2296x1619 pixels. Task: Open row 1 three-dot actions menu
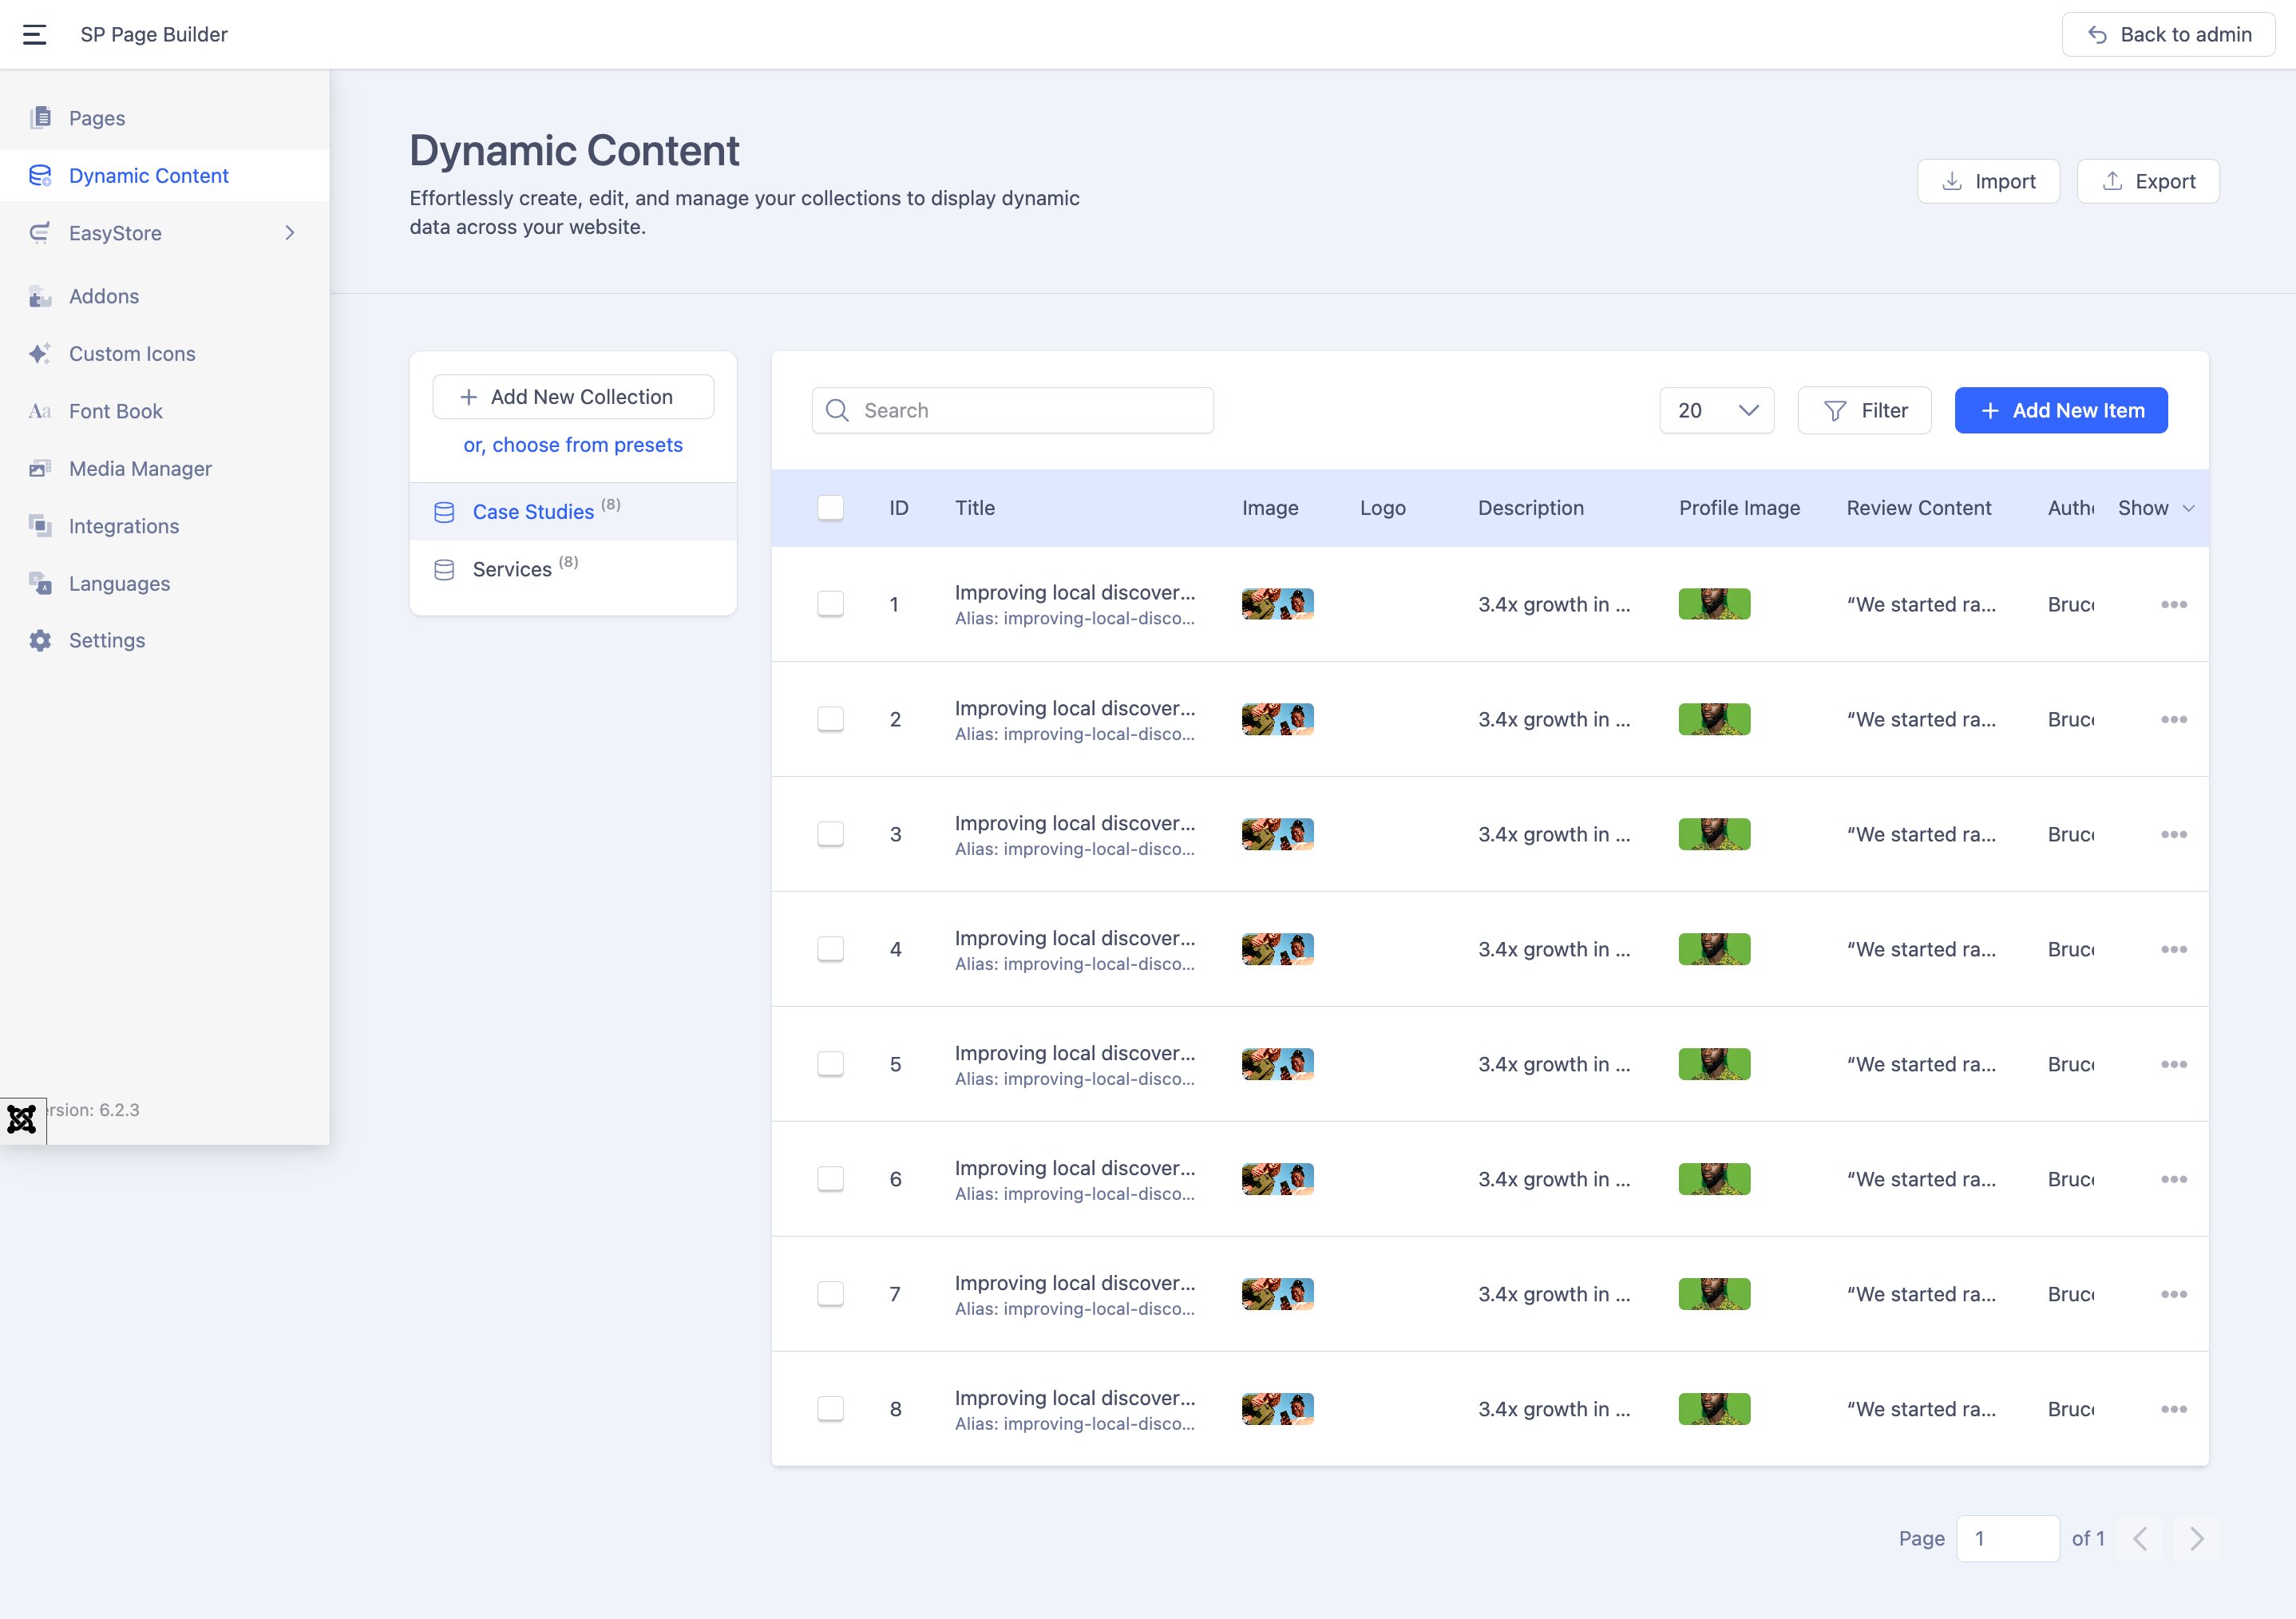(x=2173, y=604)
